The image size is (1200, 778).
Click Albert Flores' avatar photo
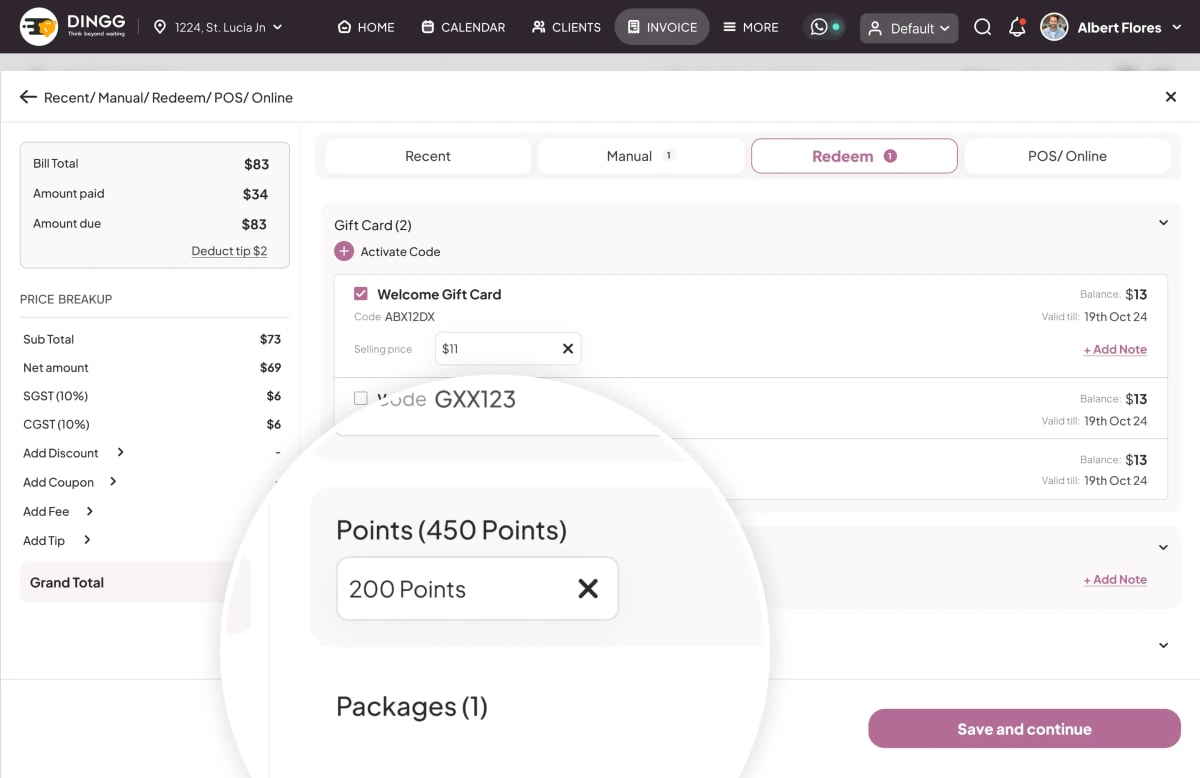(x=1054, y=27)
